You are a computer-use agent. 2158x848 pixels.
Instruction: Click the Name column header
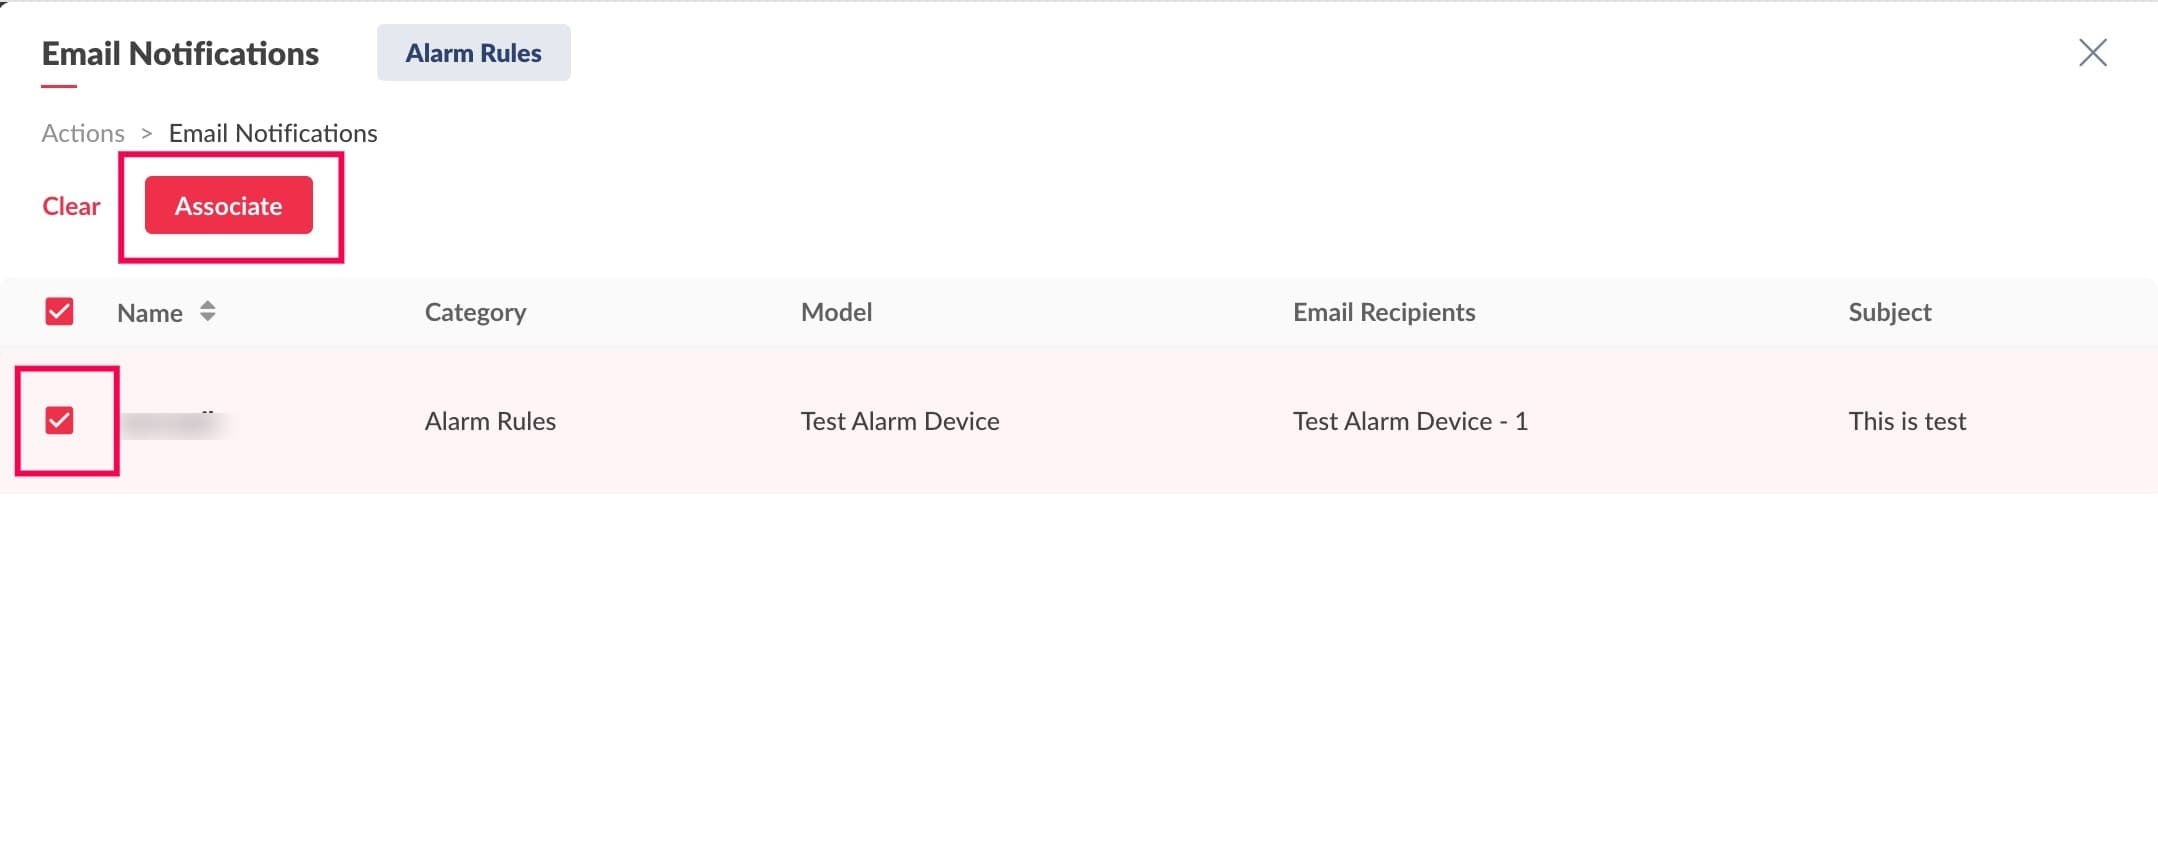click(x=150, y=313)
